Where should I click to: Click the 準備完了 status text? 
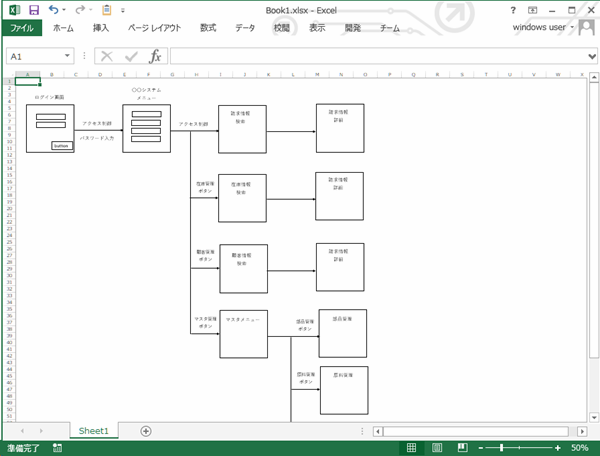(x=23, y=448)
